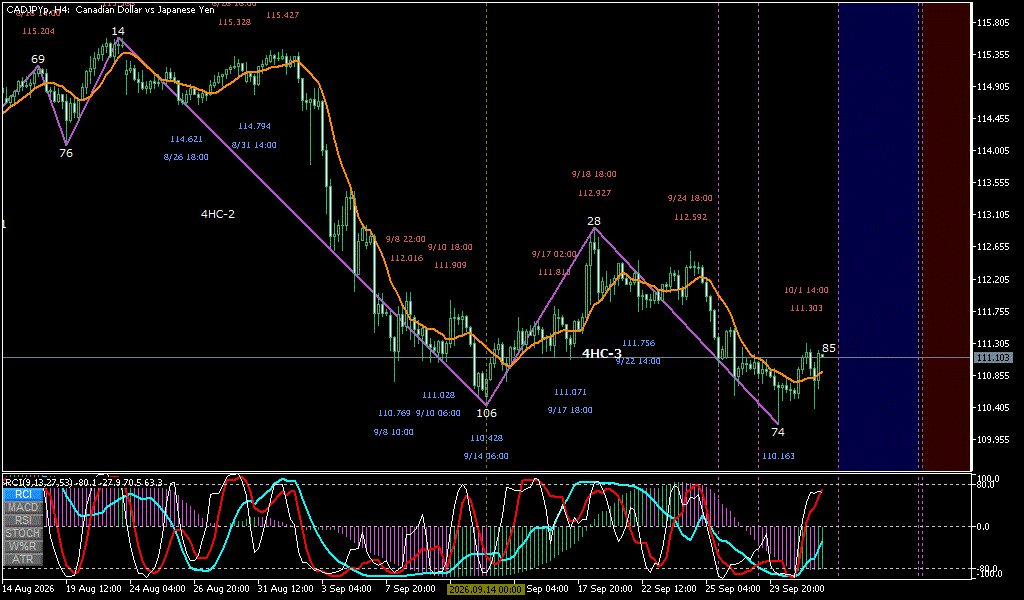The width and height of the screenshot is (1024, 600).
Task: Click the 112.592 price label
Action: pos(690,217)
